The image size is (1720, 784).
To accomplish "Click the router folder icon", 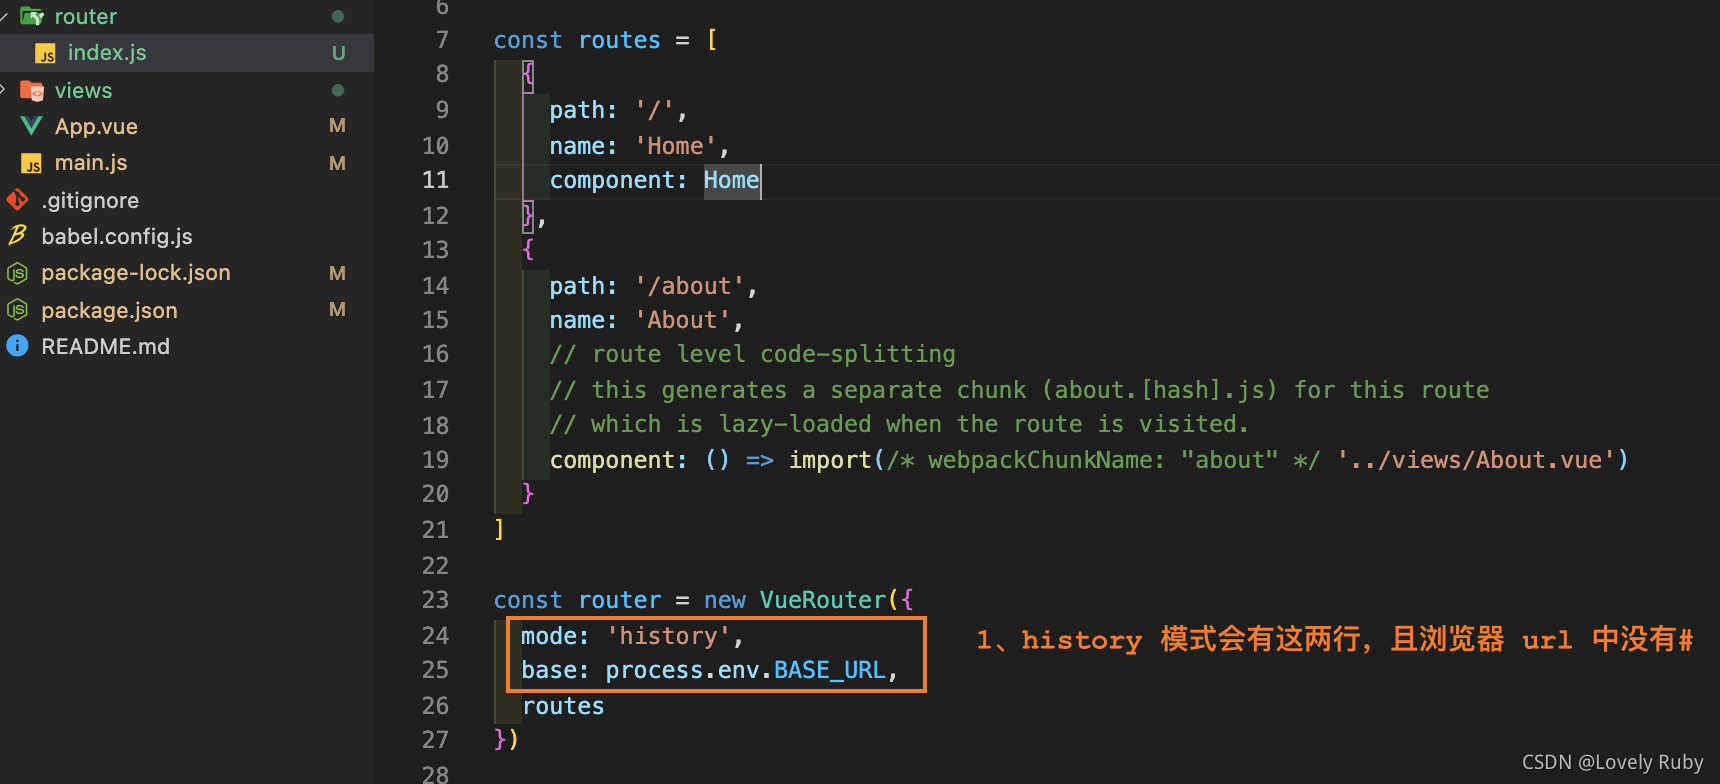I will (32, 16).
